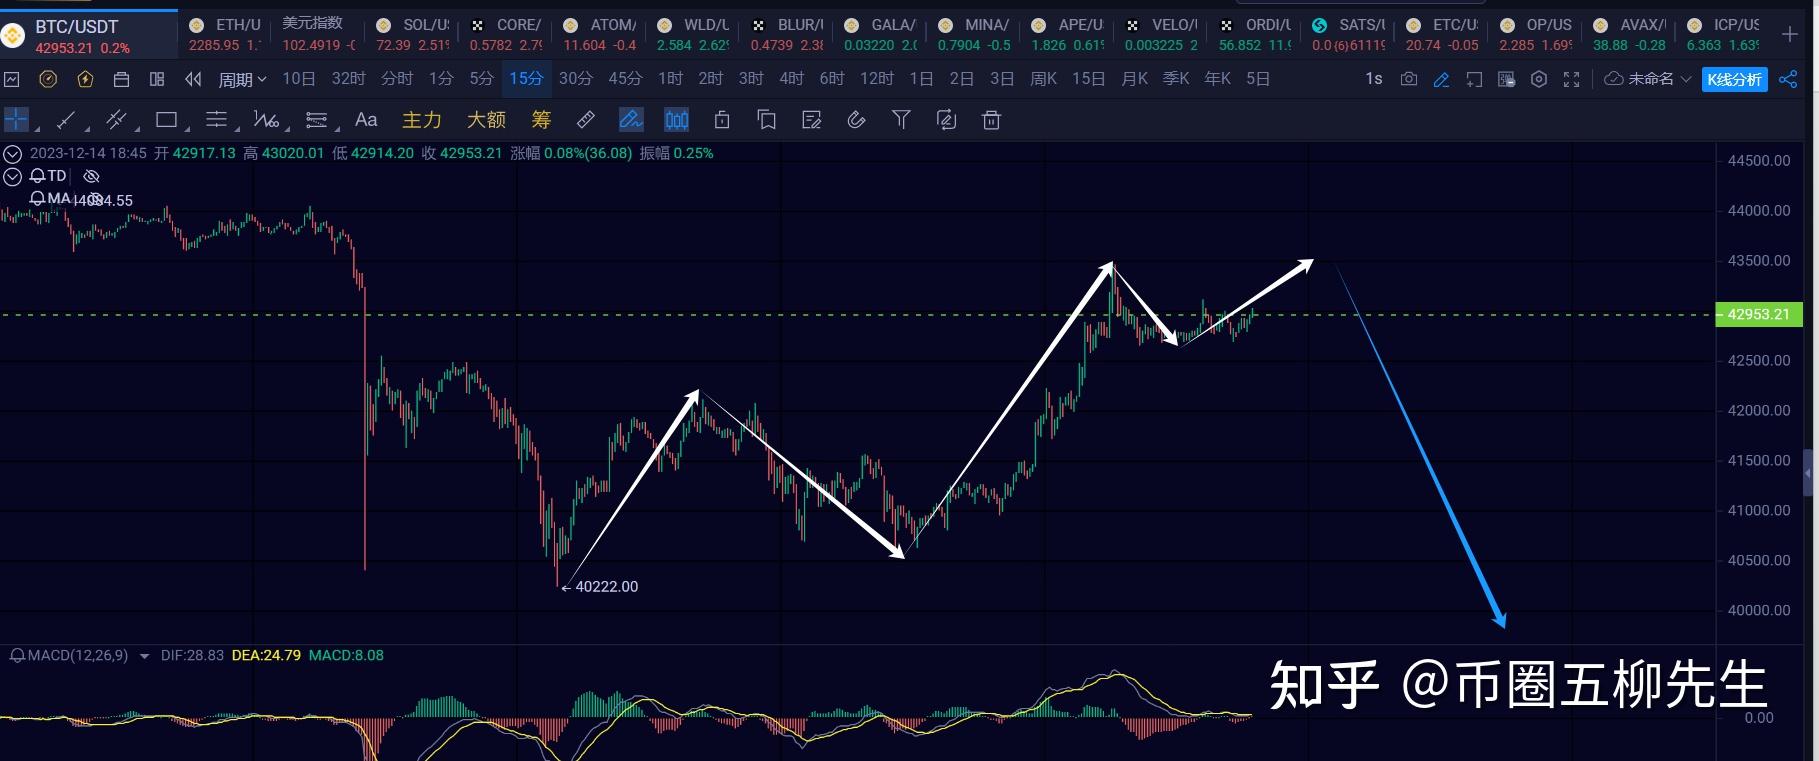
Task: Add a new ticker with plus icon
Action: 1790,34
